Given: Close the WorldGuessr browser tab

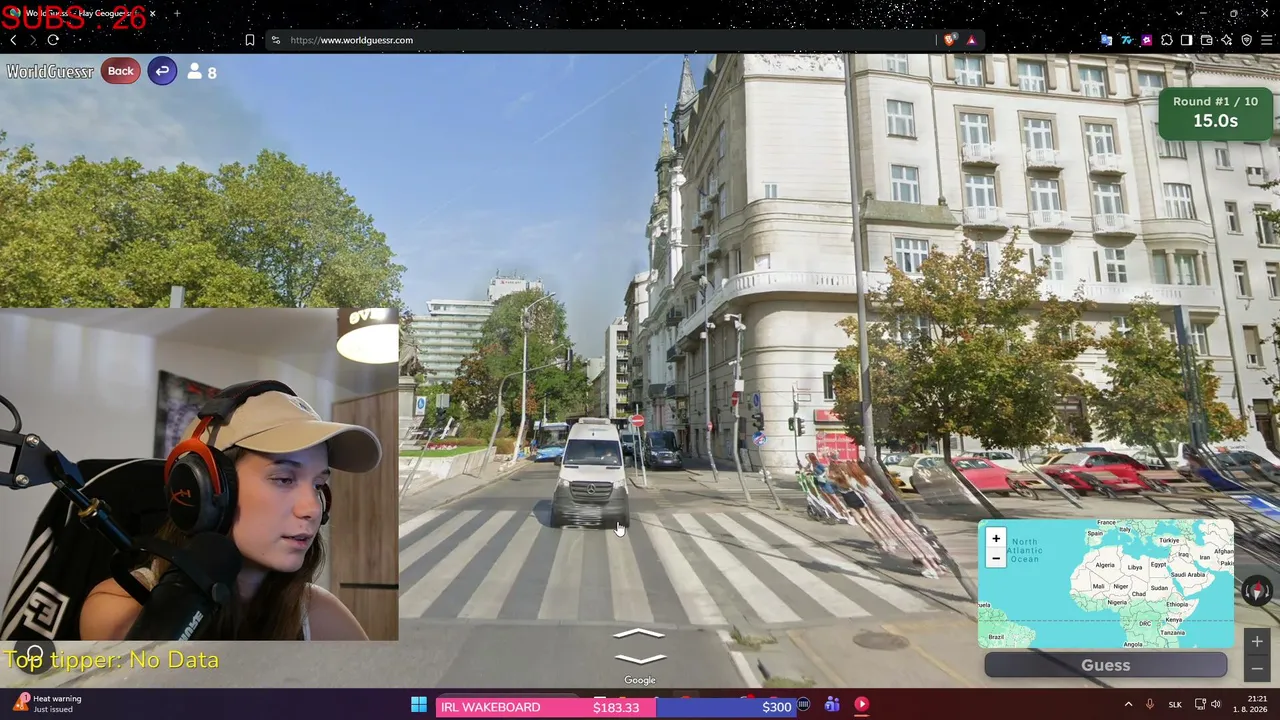Looking at the screenshot, I should [152, 13].
